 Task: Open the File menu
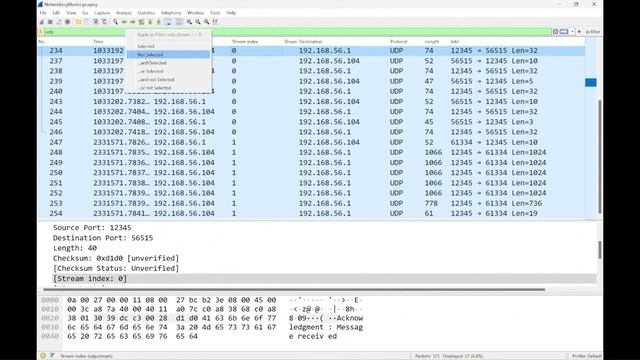43,13
